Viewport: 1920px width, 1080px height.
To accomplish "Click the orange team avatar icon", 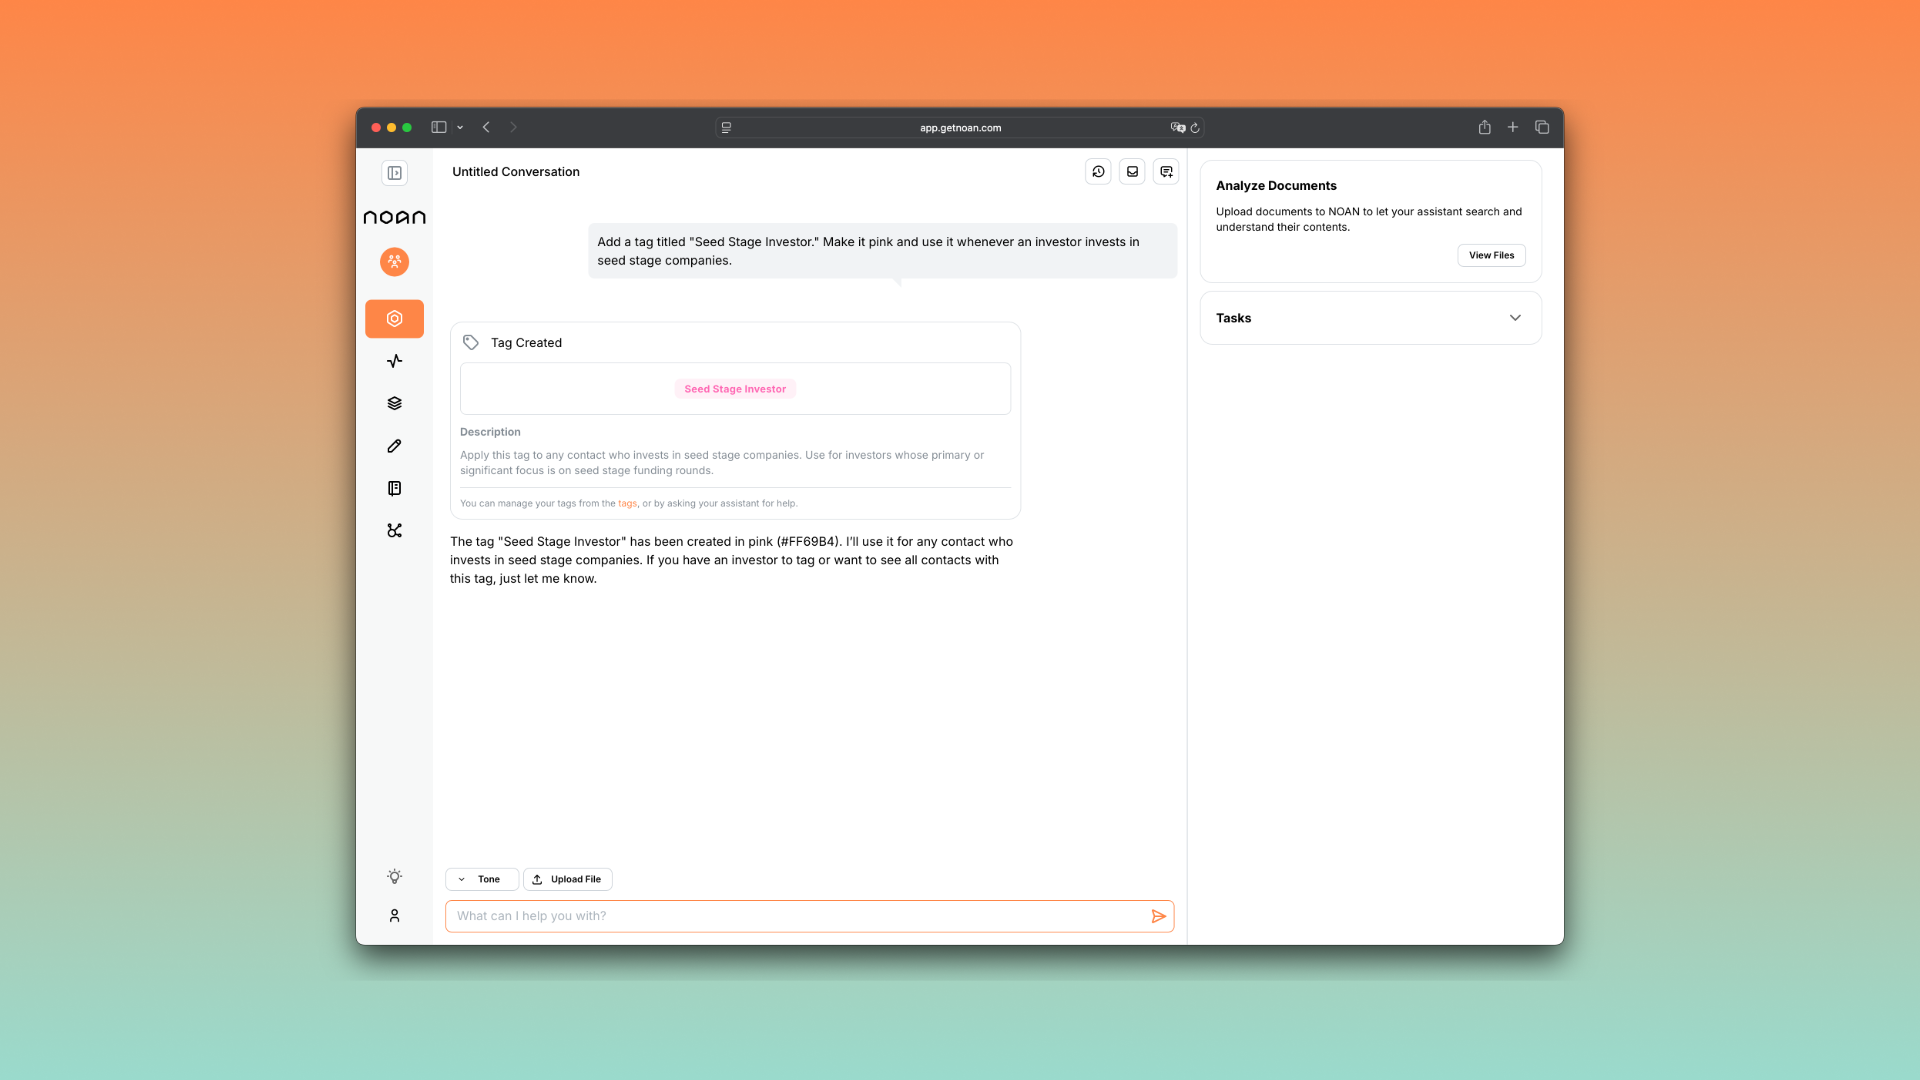I will (x=394, y=262).
